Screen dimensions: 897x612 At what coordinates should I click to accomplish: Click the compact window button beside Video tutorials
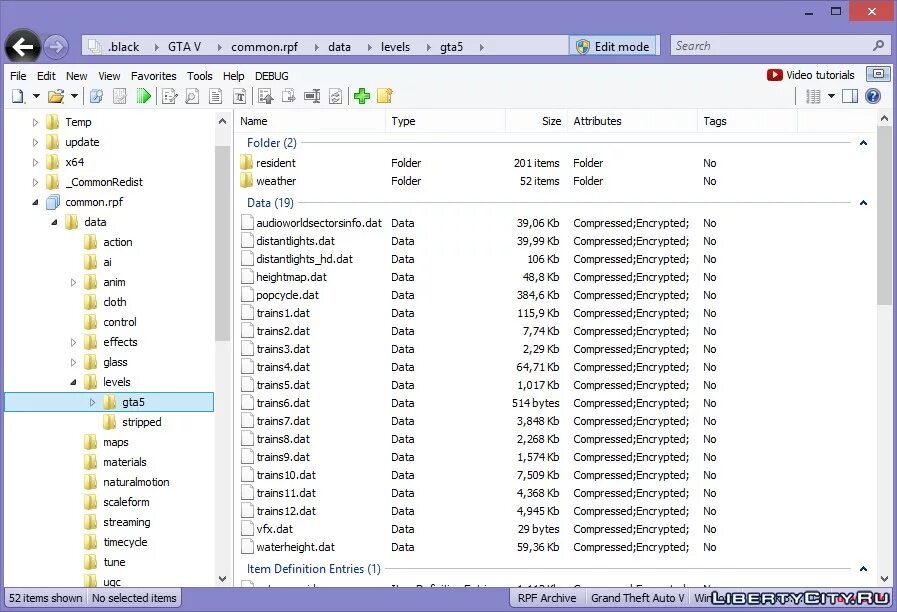[878, 74]
